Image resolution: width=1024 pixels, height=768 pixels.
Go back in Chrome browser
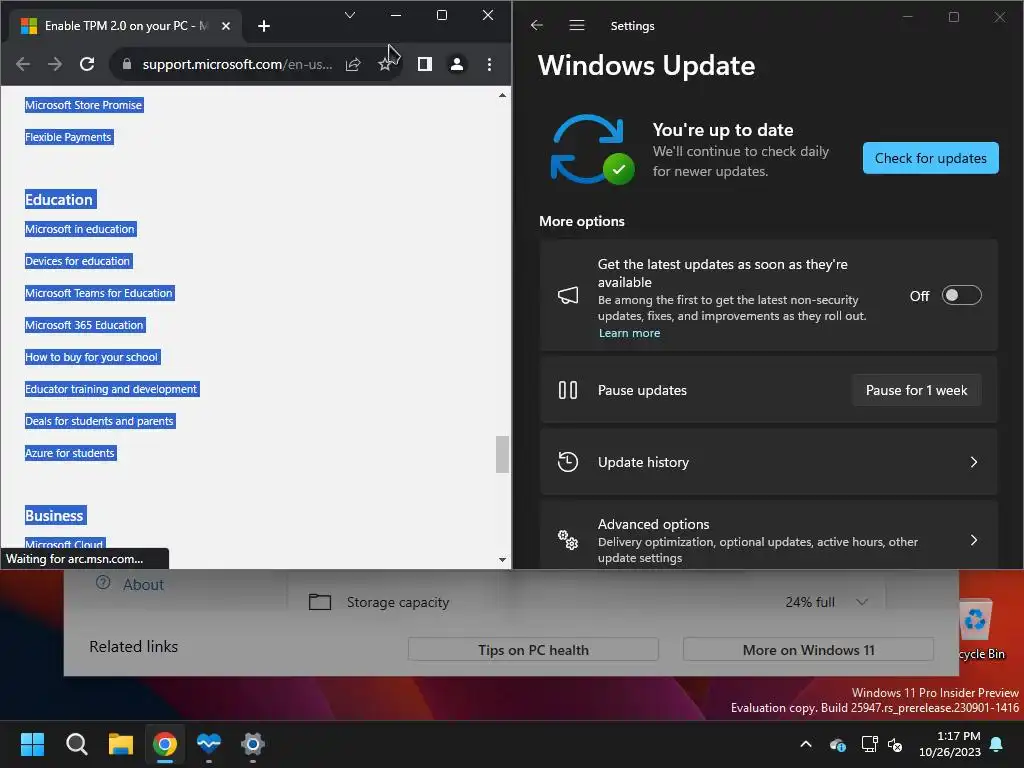point(23,64)
